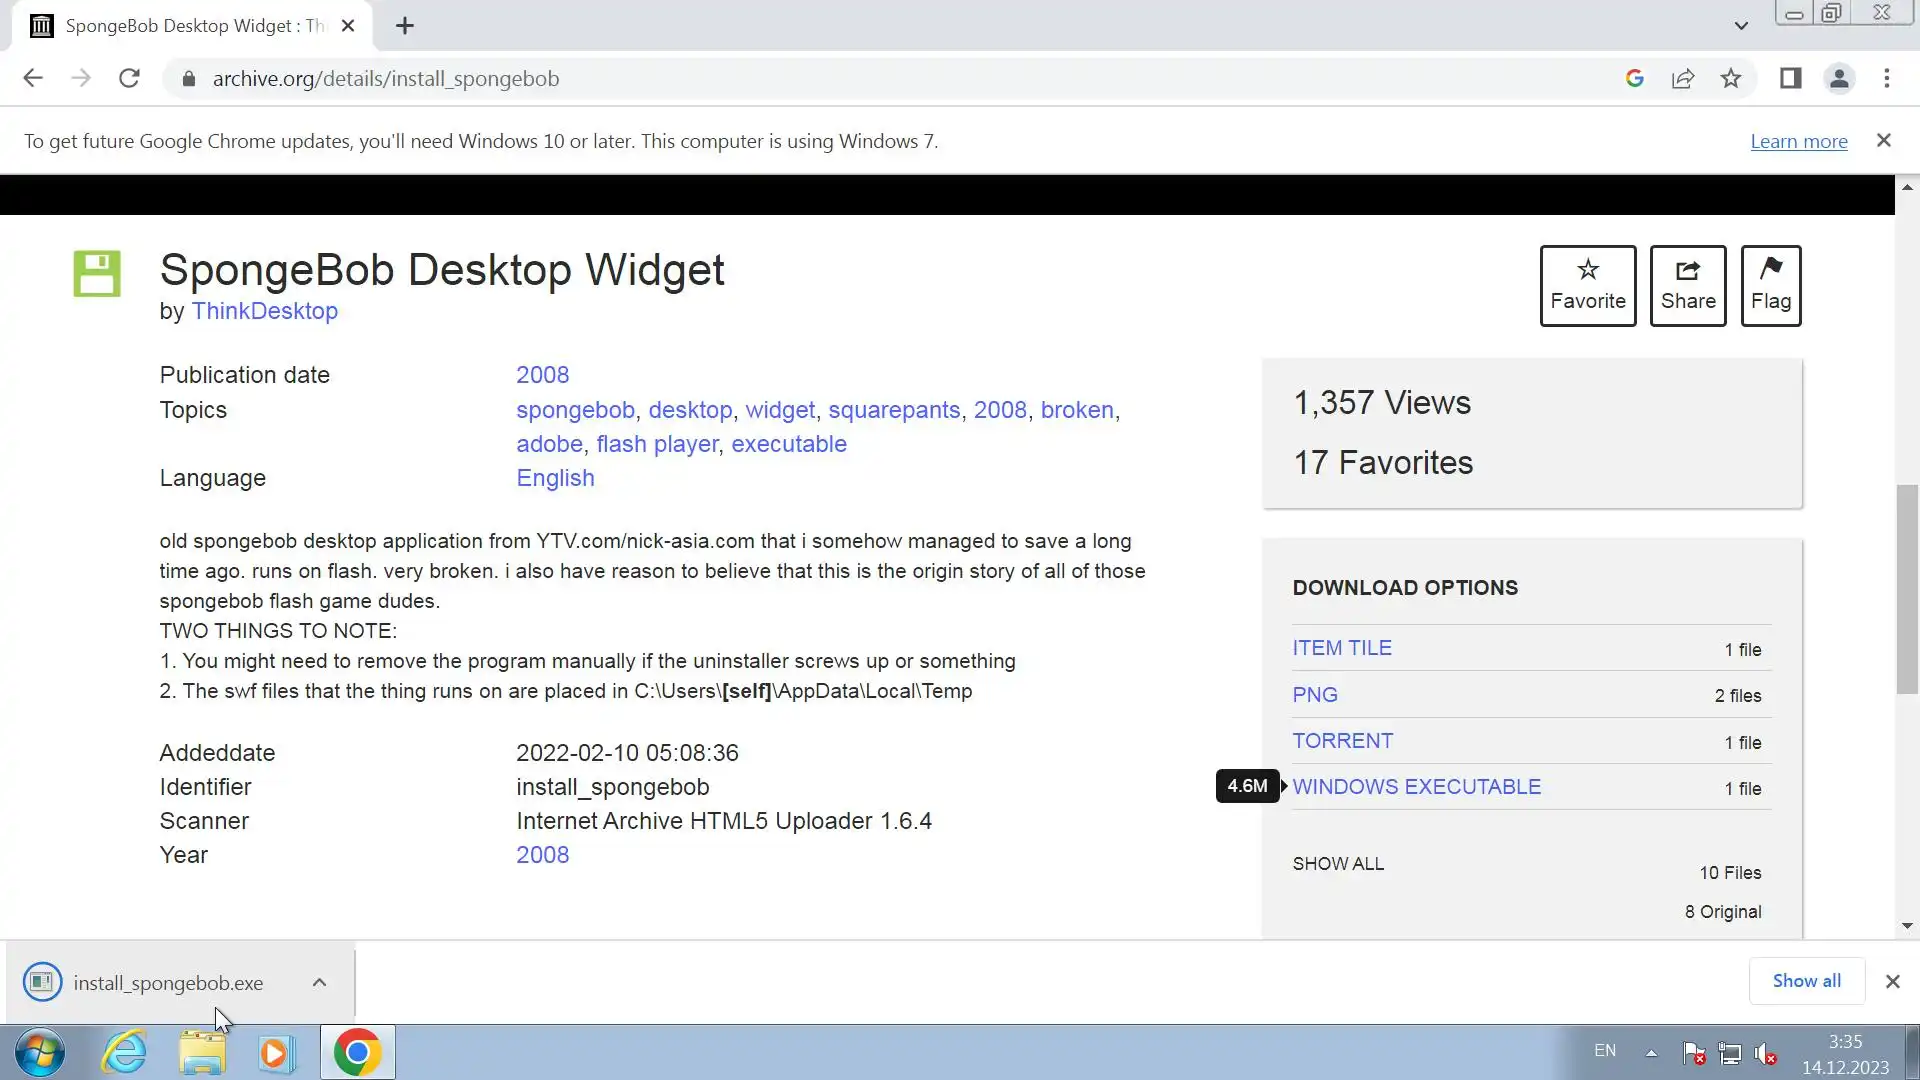
Task: Click the Favorite star button
Action: [x=1587, y=285]
